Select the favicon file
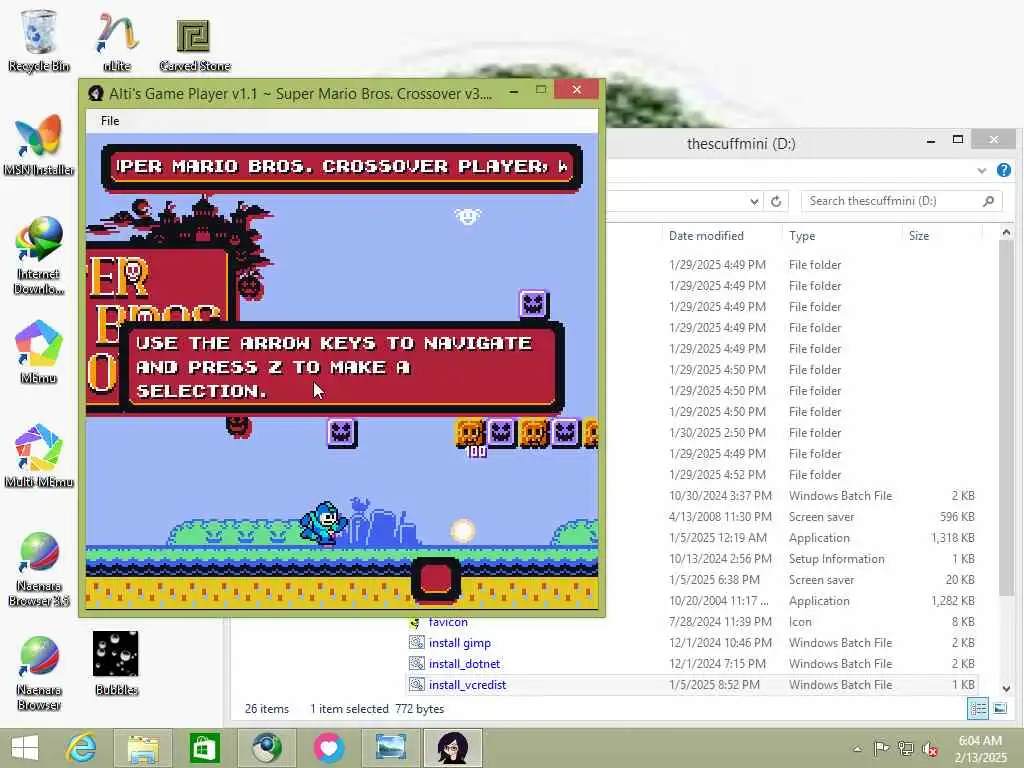Viewport: 1024px width, 768px height. 448,622
